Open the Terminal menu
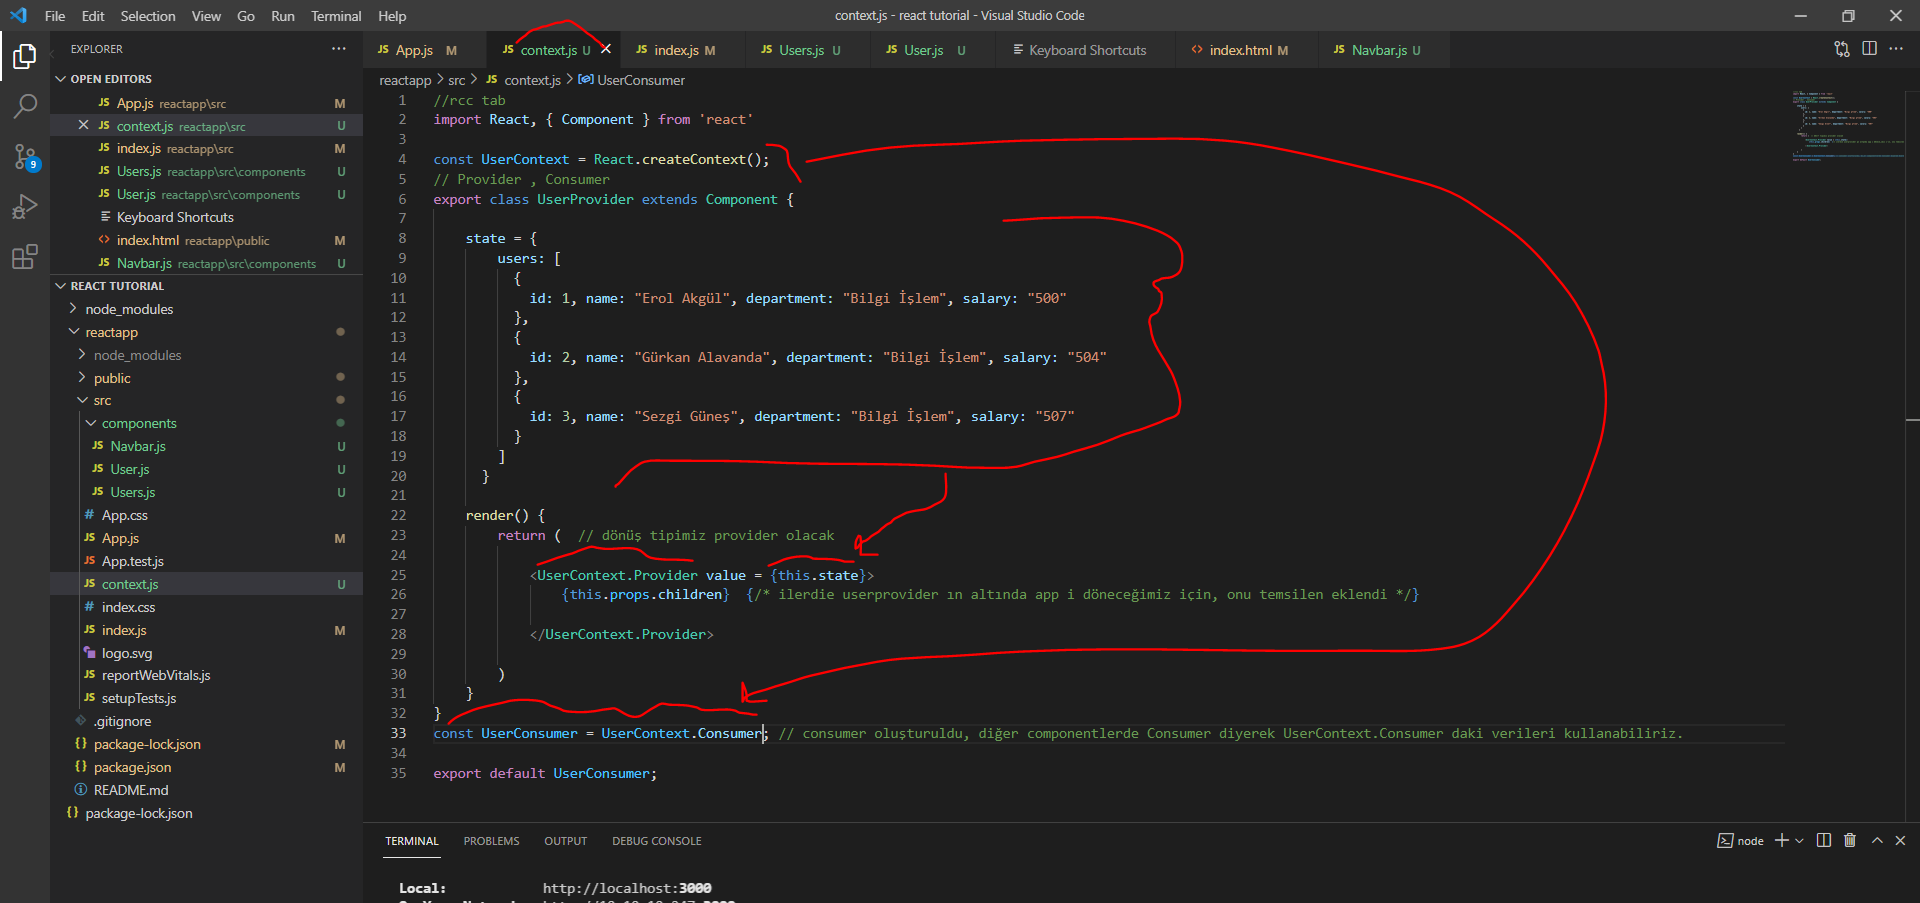The width and height of the screenshot is (1920, 903). [x=335, y=16]
